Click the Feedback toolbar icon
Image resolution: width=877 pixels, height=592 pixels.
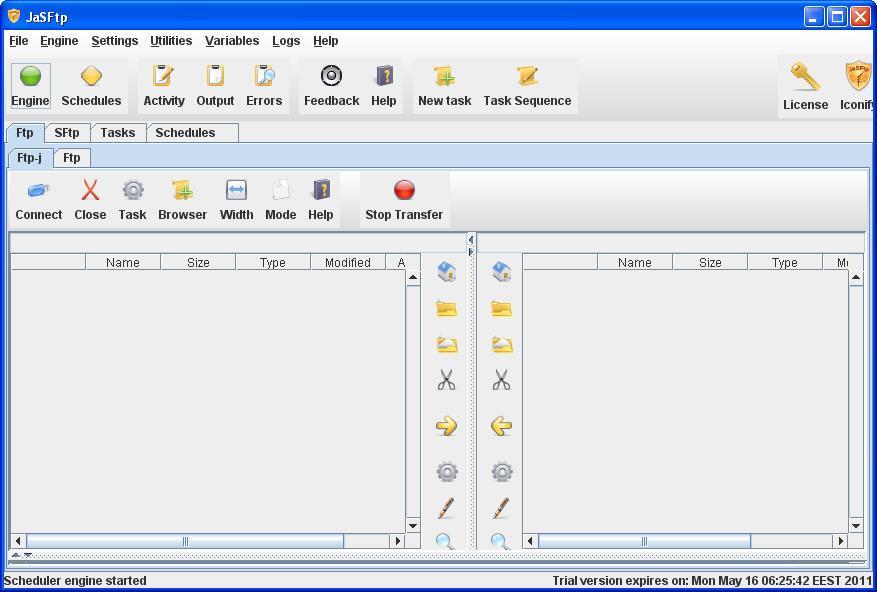point(332,86)
